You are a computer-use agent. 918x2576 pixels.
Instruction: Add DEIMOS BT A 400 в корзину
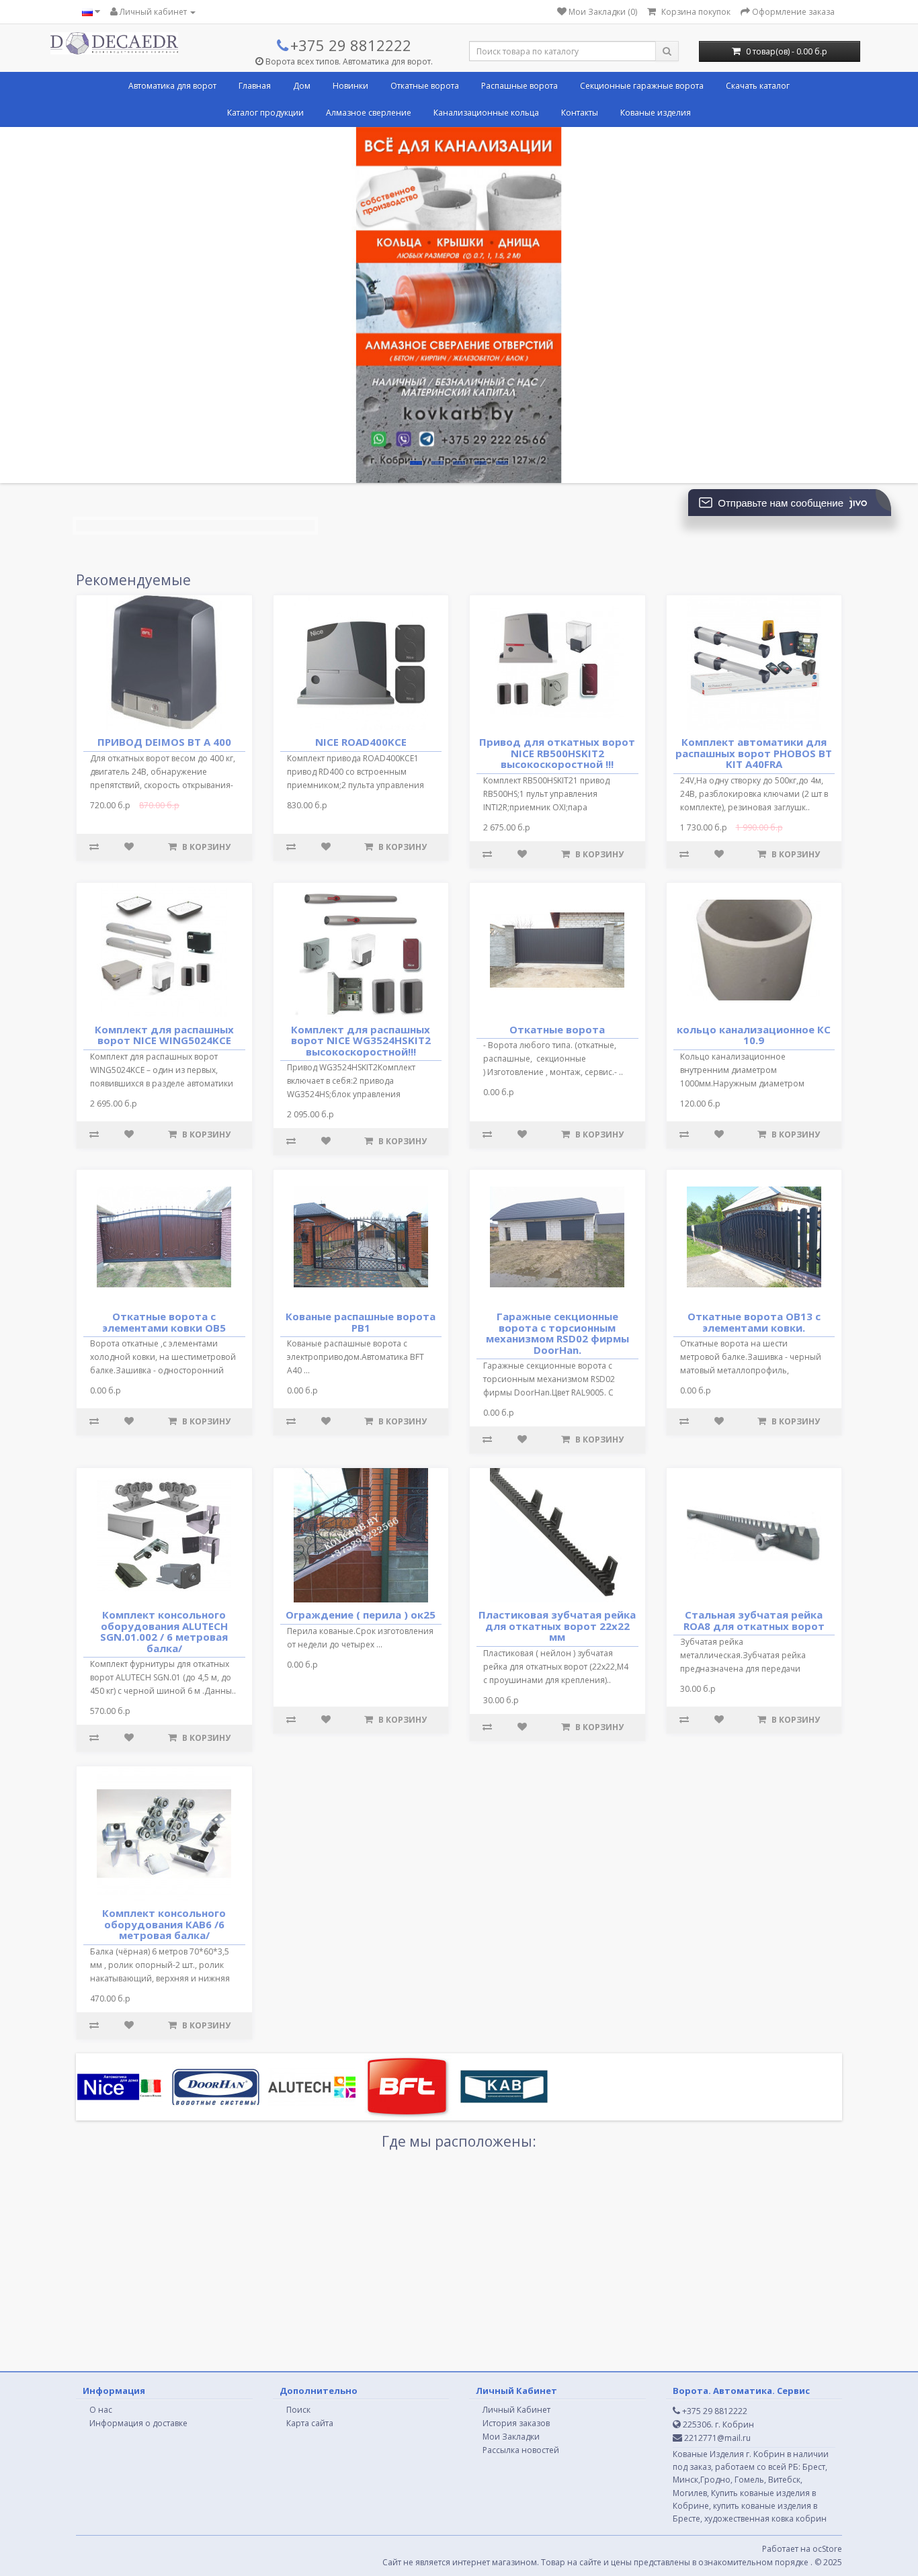point(199,847)
